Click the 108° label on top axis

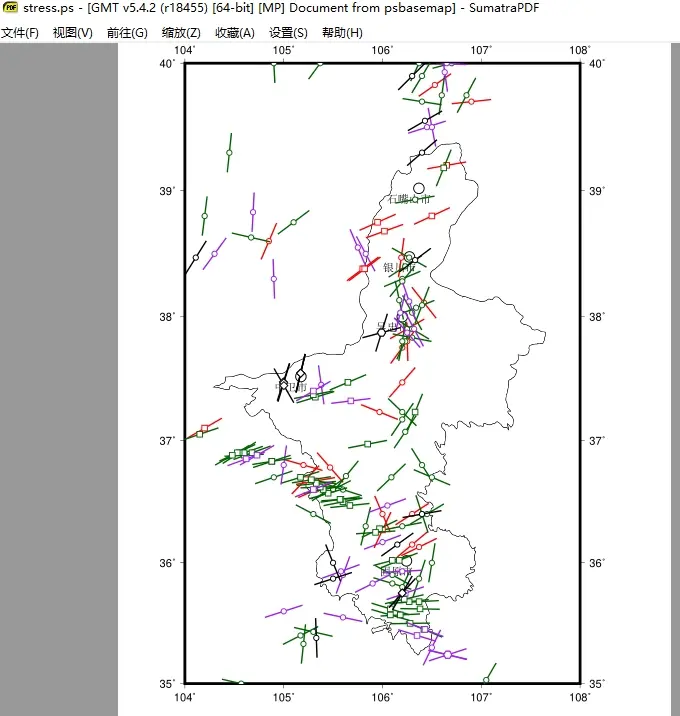(x=580, y=51)
